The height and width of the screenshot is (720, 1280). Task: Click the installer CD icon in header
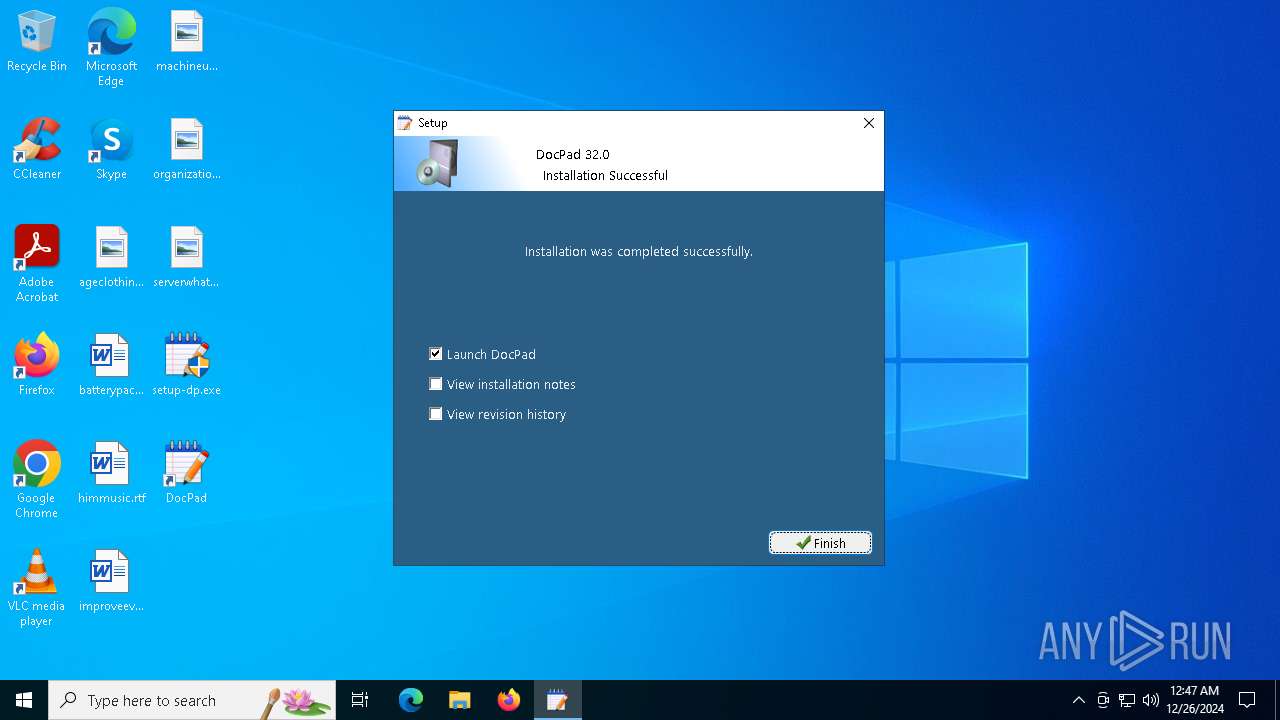pos(438,163)
